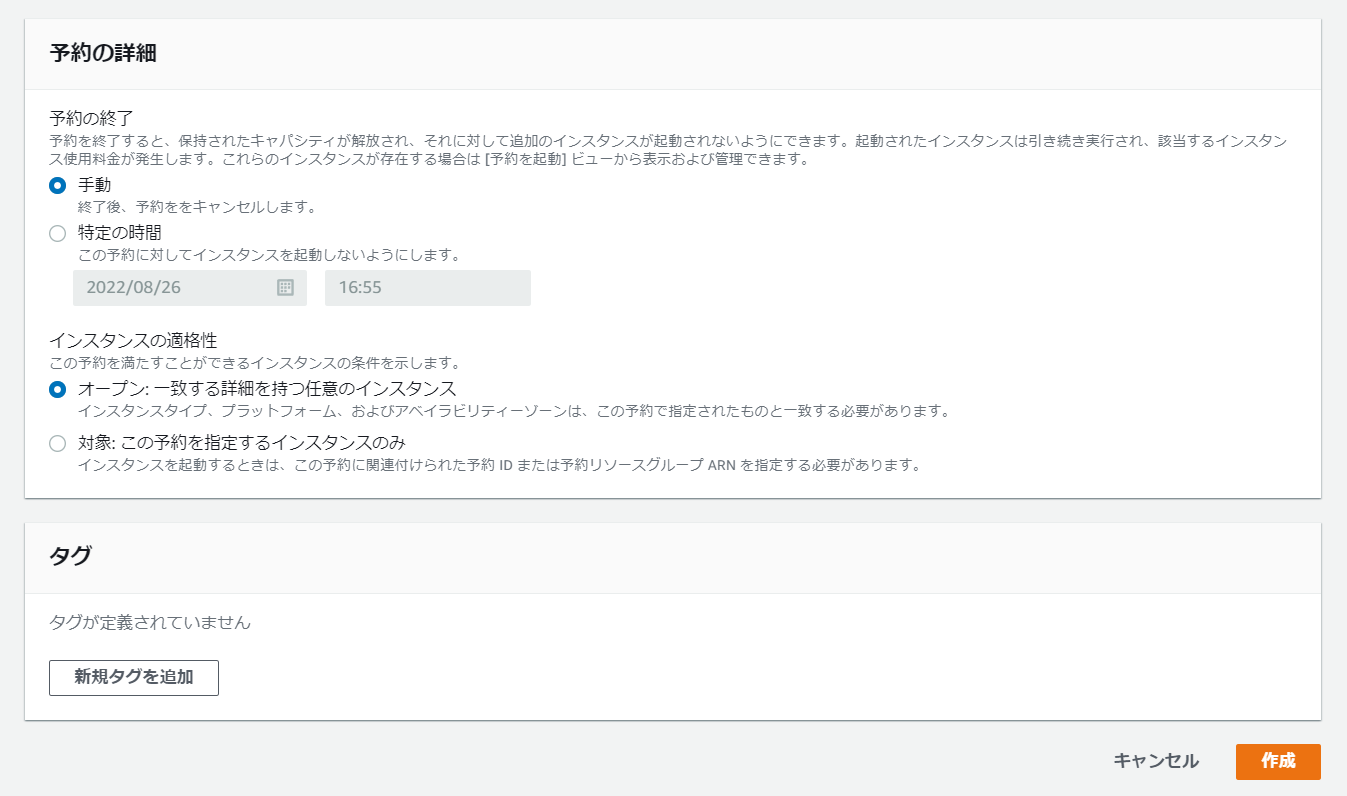Viewport: 1347px width, 796px height.
Task: Click the description text under 特定の時間
Action: click(268, 255)
